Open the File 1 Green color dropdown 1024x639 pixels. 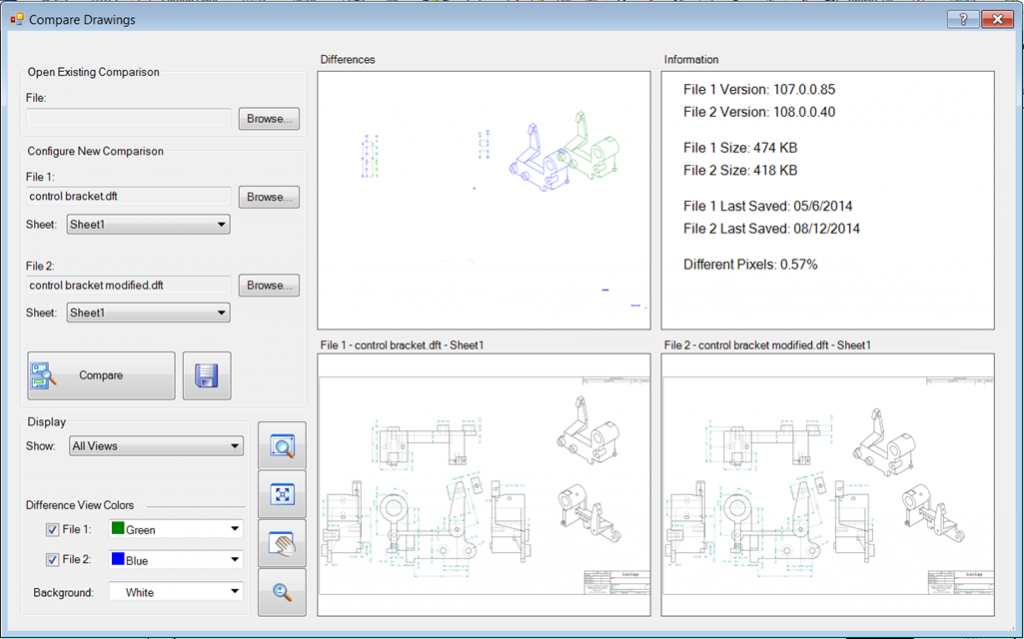(176, 529)
